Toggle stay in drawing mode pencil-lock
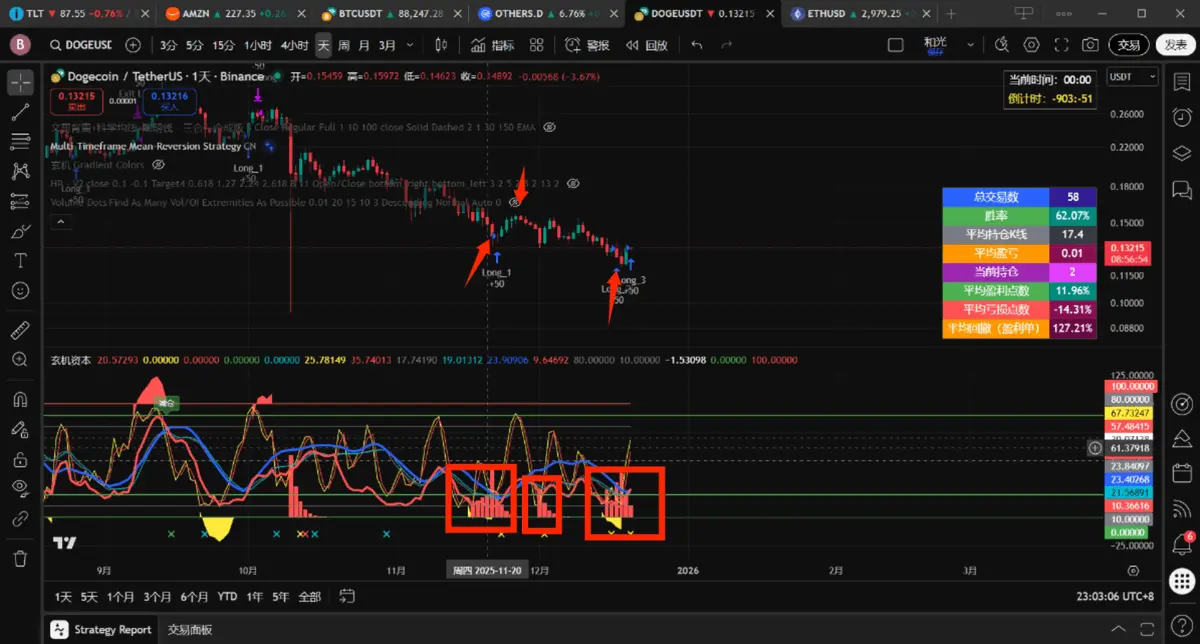The image size is (1200, 644). pyautogui.click(x=20, y=429)
